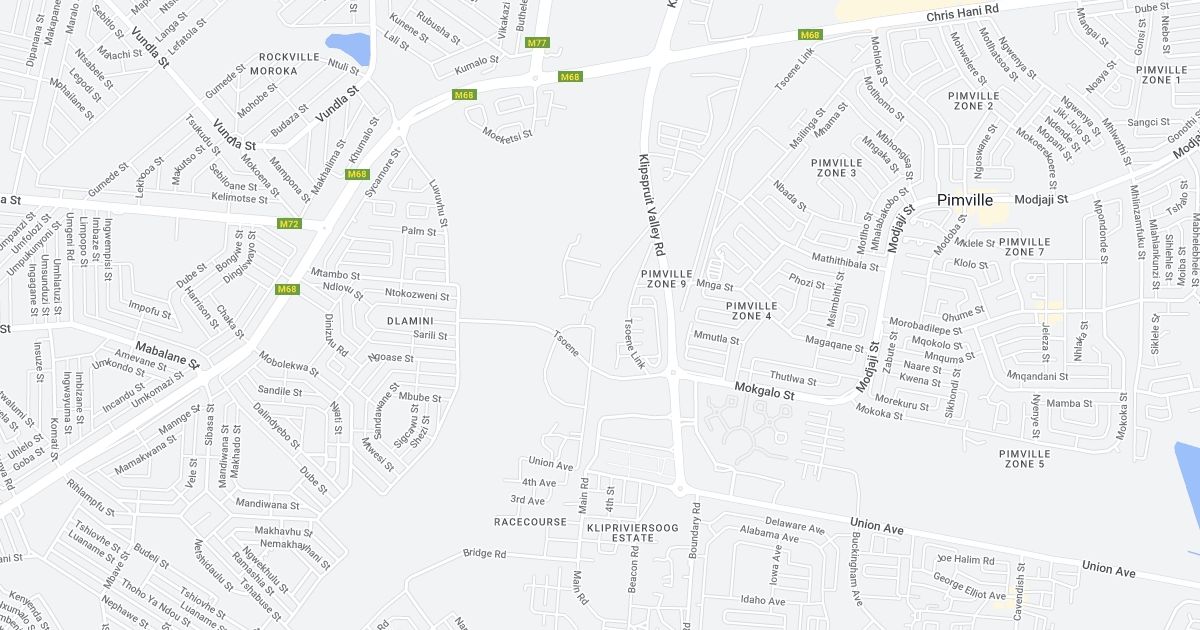Image resolution: width=1200 pixels, height=630 pixels.
Task: Click the M68 shield above Moeketsi St label
Action: tap(464, 95)
